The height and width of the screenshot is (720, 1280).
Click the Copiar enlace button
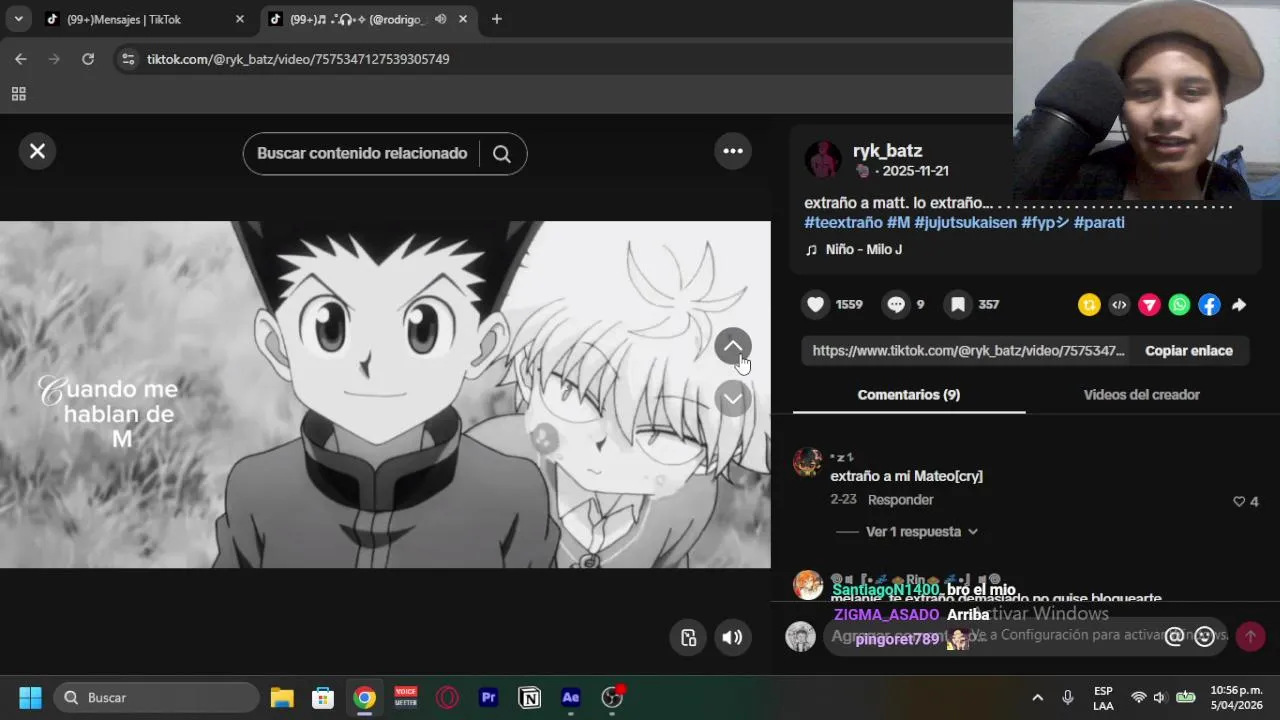click(x=1189, y=351)
